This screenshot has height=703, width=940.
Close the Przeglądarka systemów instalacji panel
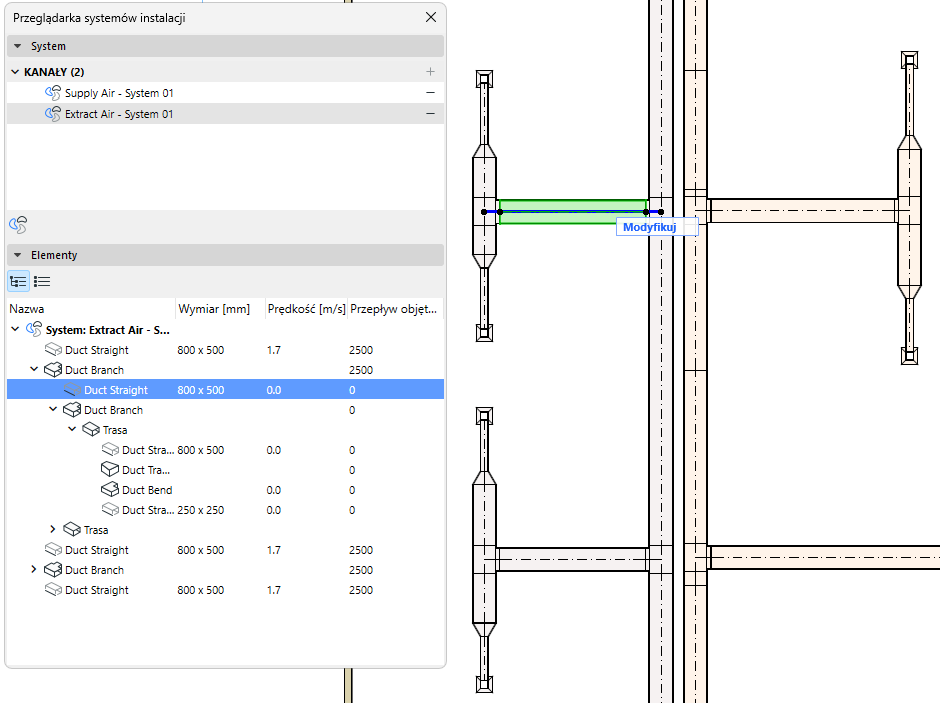point(431,17)
